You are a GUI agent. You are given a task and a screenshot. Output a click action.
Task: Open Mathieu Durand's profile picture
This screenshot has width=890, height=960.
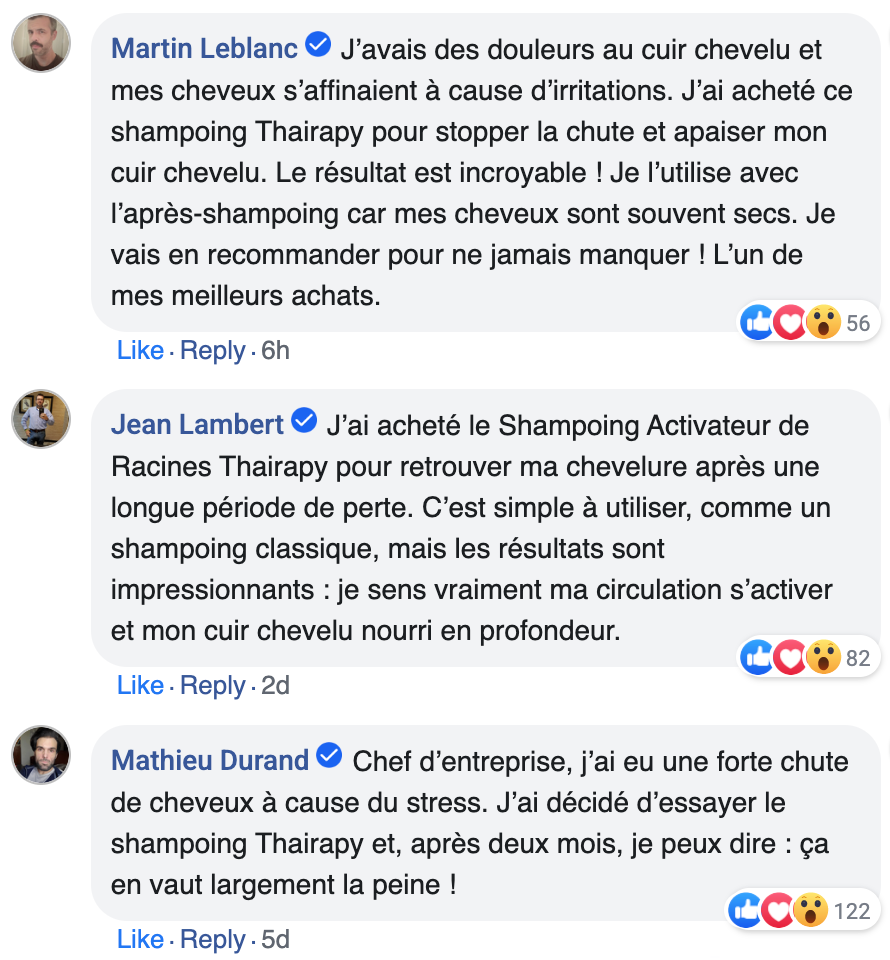point(41,754)
